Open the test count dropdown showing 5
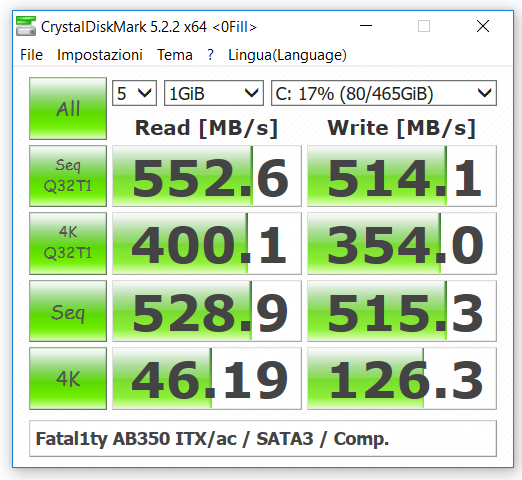The width and height of the screenshot is (522, 480). (x=134, y=93)
